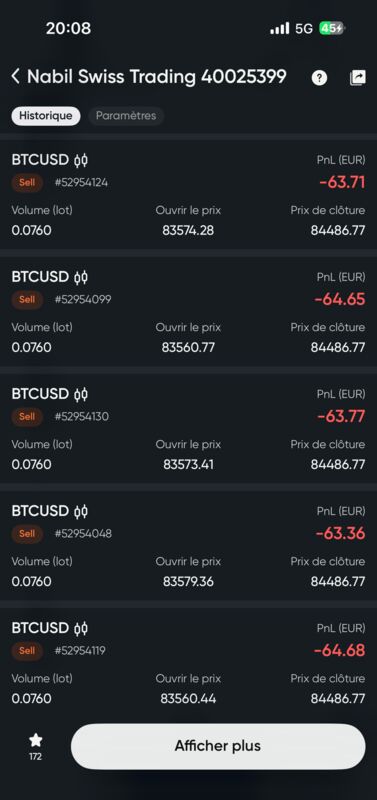377x800 pixels.
Task: Tap the Afficher plus button
Action: tap(218, 746)
